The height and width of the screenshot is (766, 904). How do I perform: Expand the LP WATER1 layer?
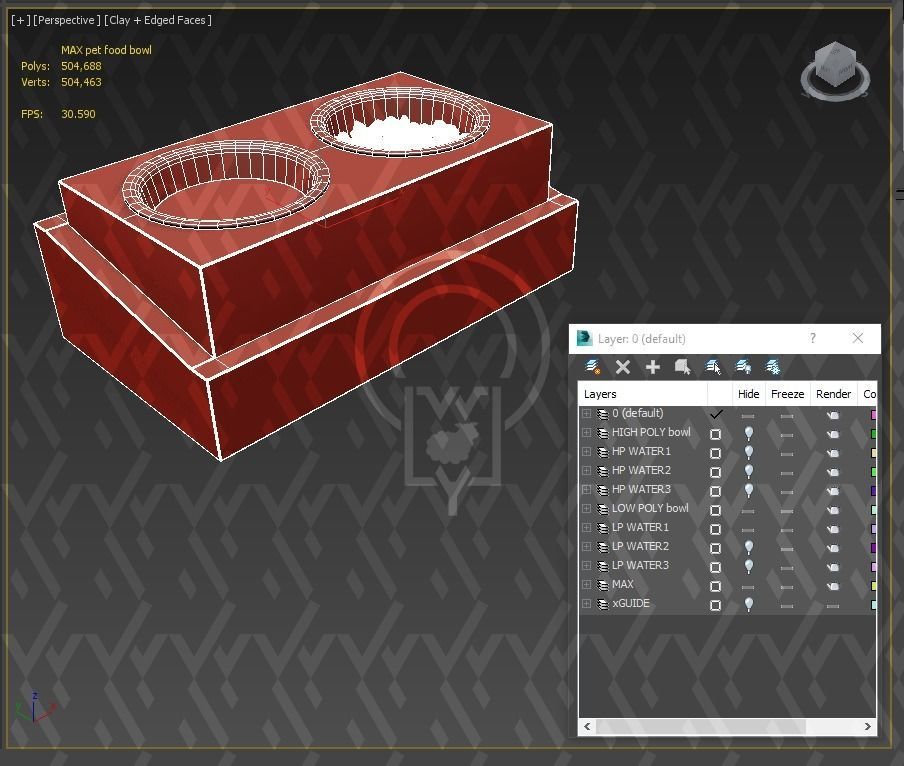click(586, 528)
